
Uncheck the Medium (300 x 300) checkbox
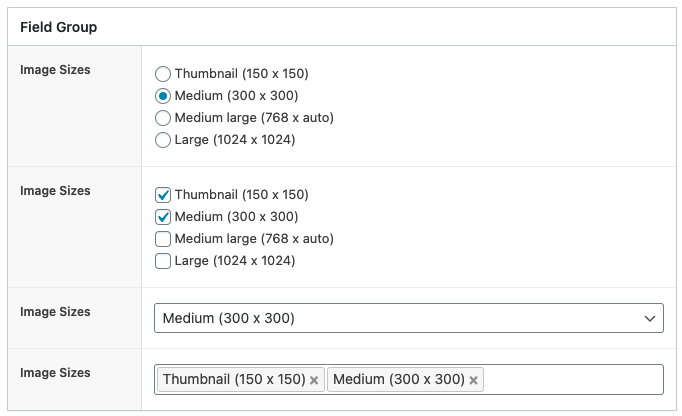click(x=163, y=217)
